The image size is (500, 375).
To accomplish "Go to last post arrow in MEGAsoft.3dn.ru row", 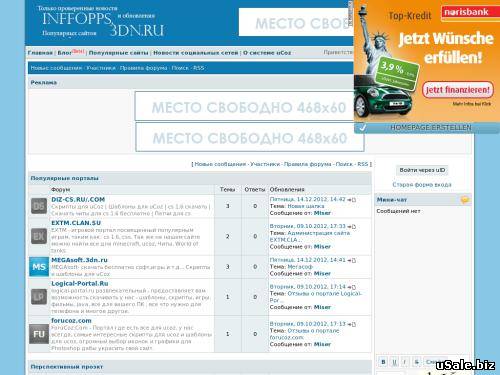I will pyautogui.click(x=352, y=260).
